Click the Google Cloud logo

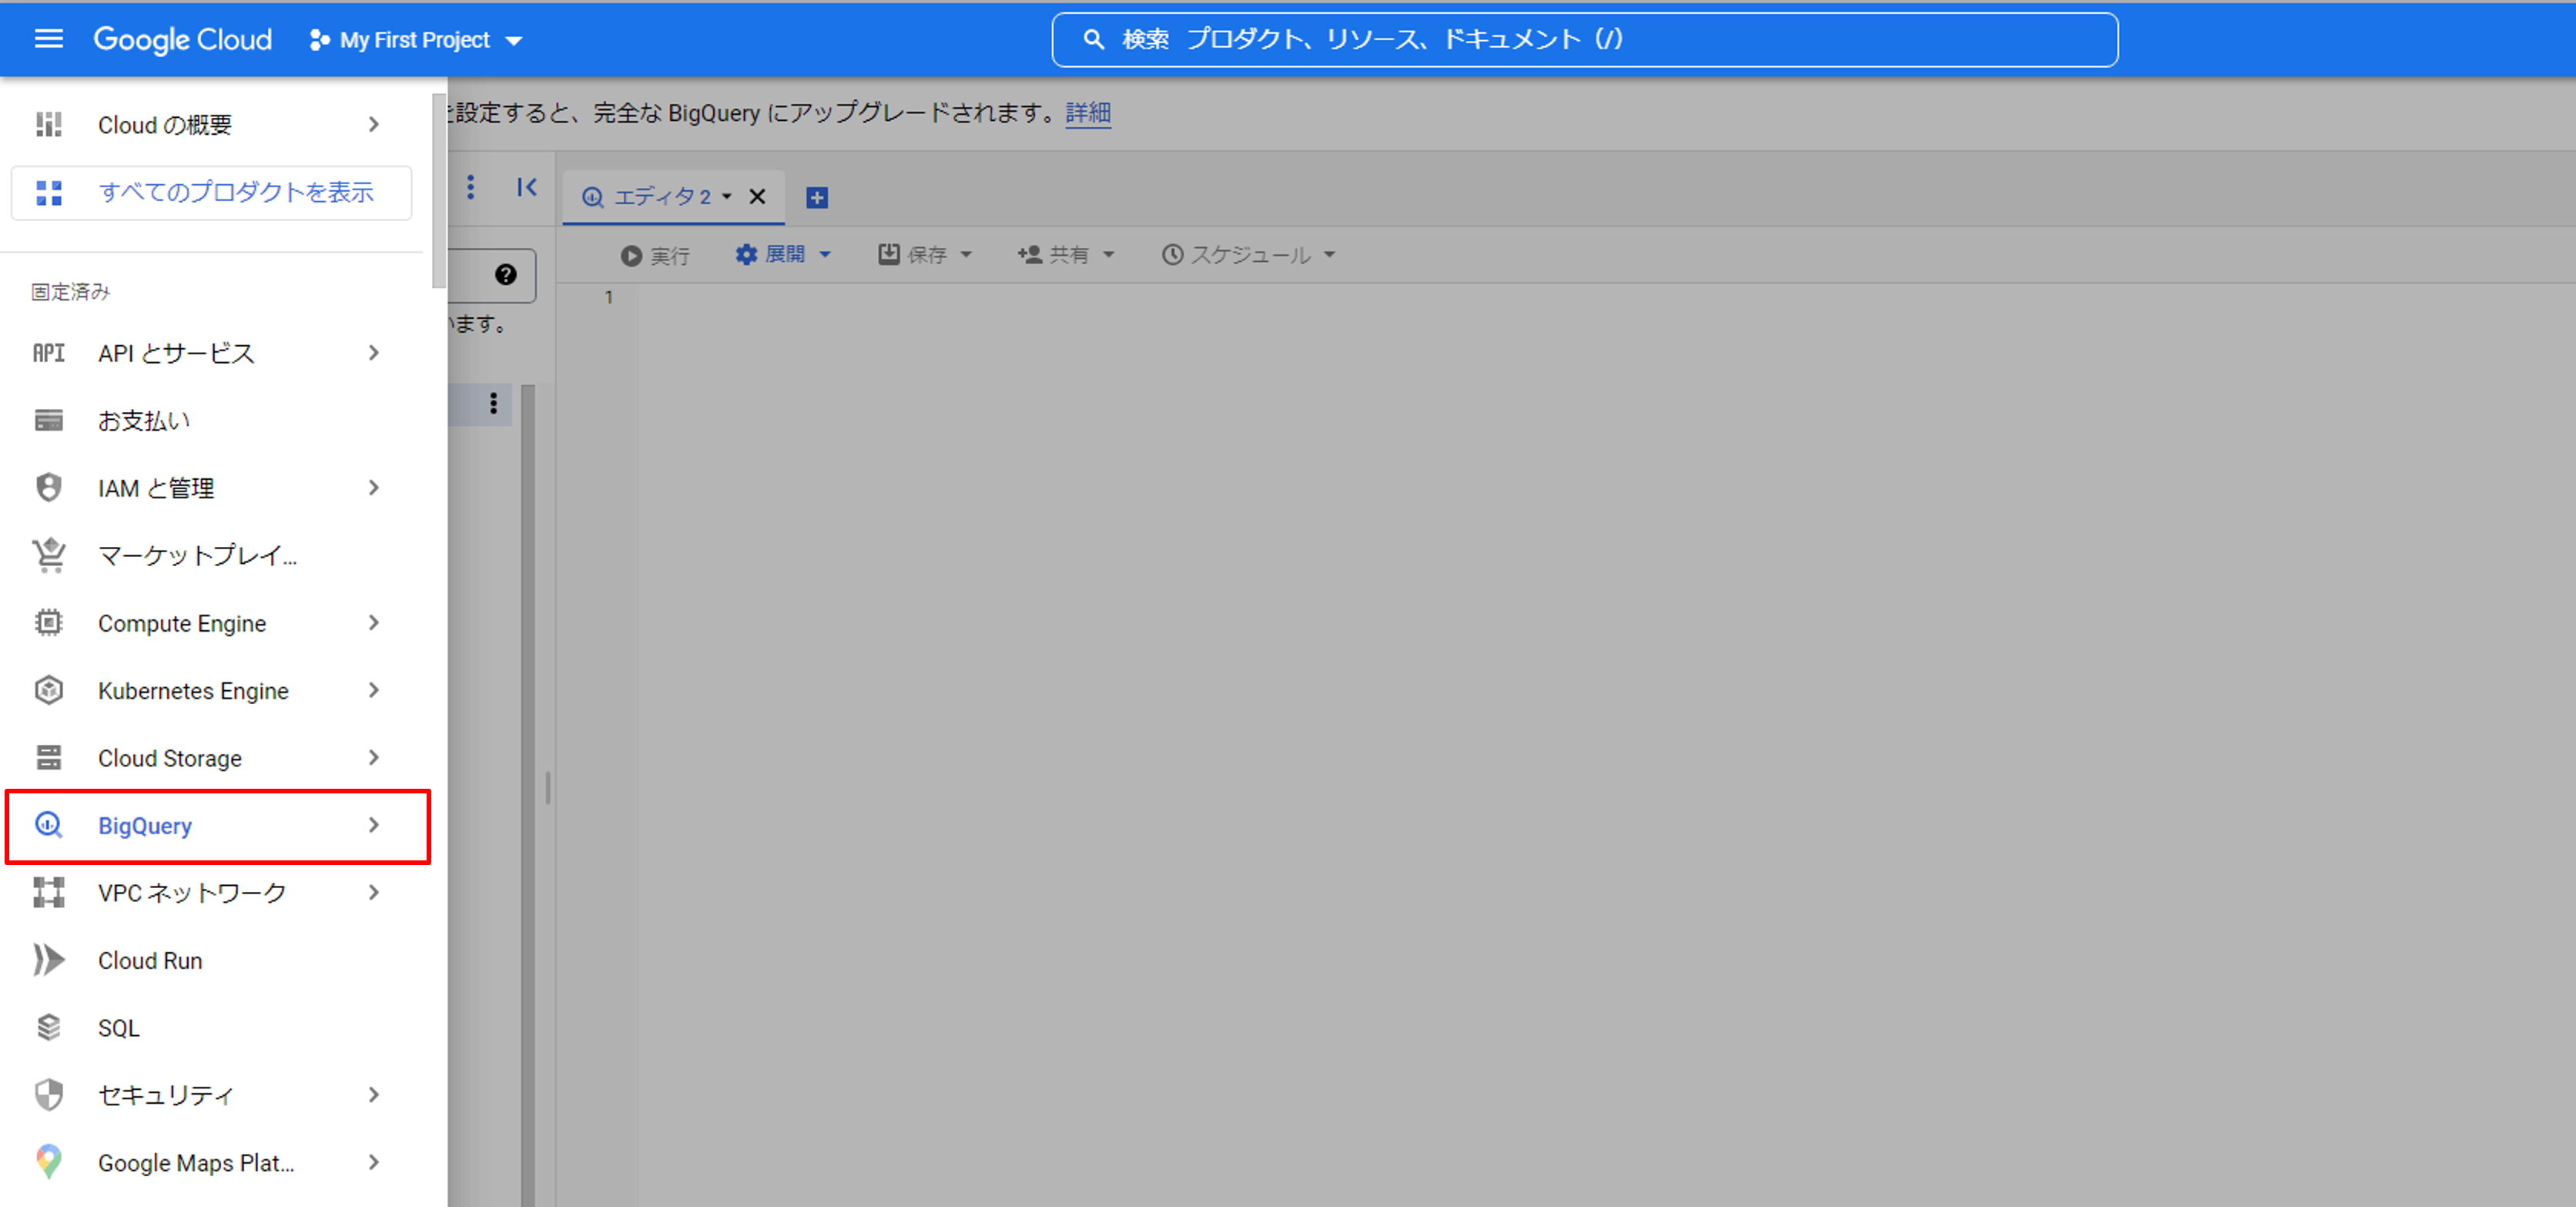[x=183, y=39]
